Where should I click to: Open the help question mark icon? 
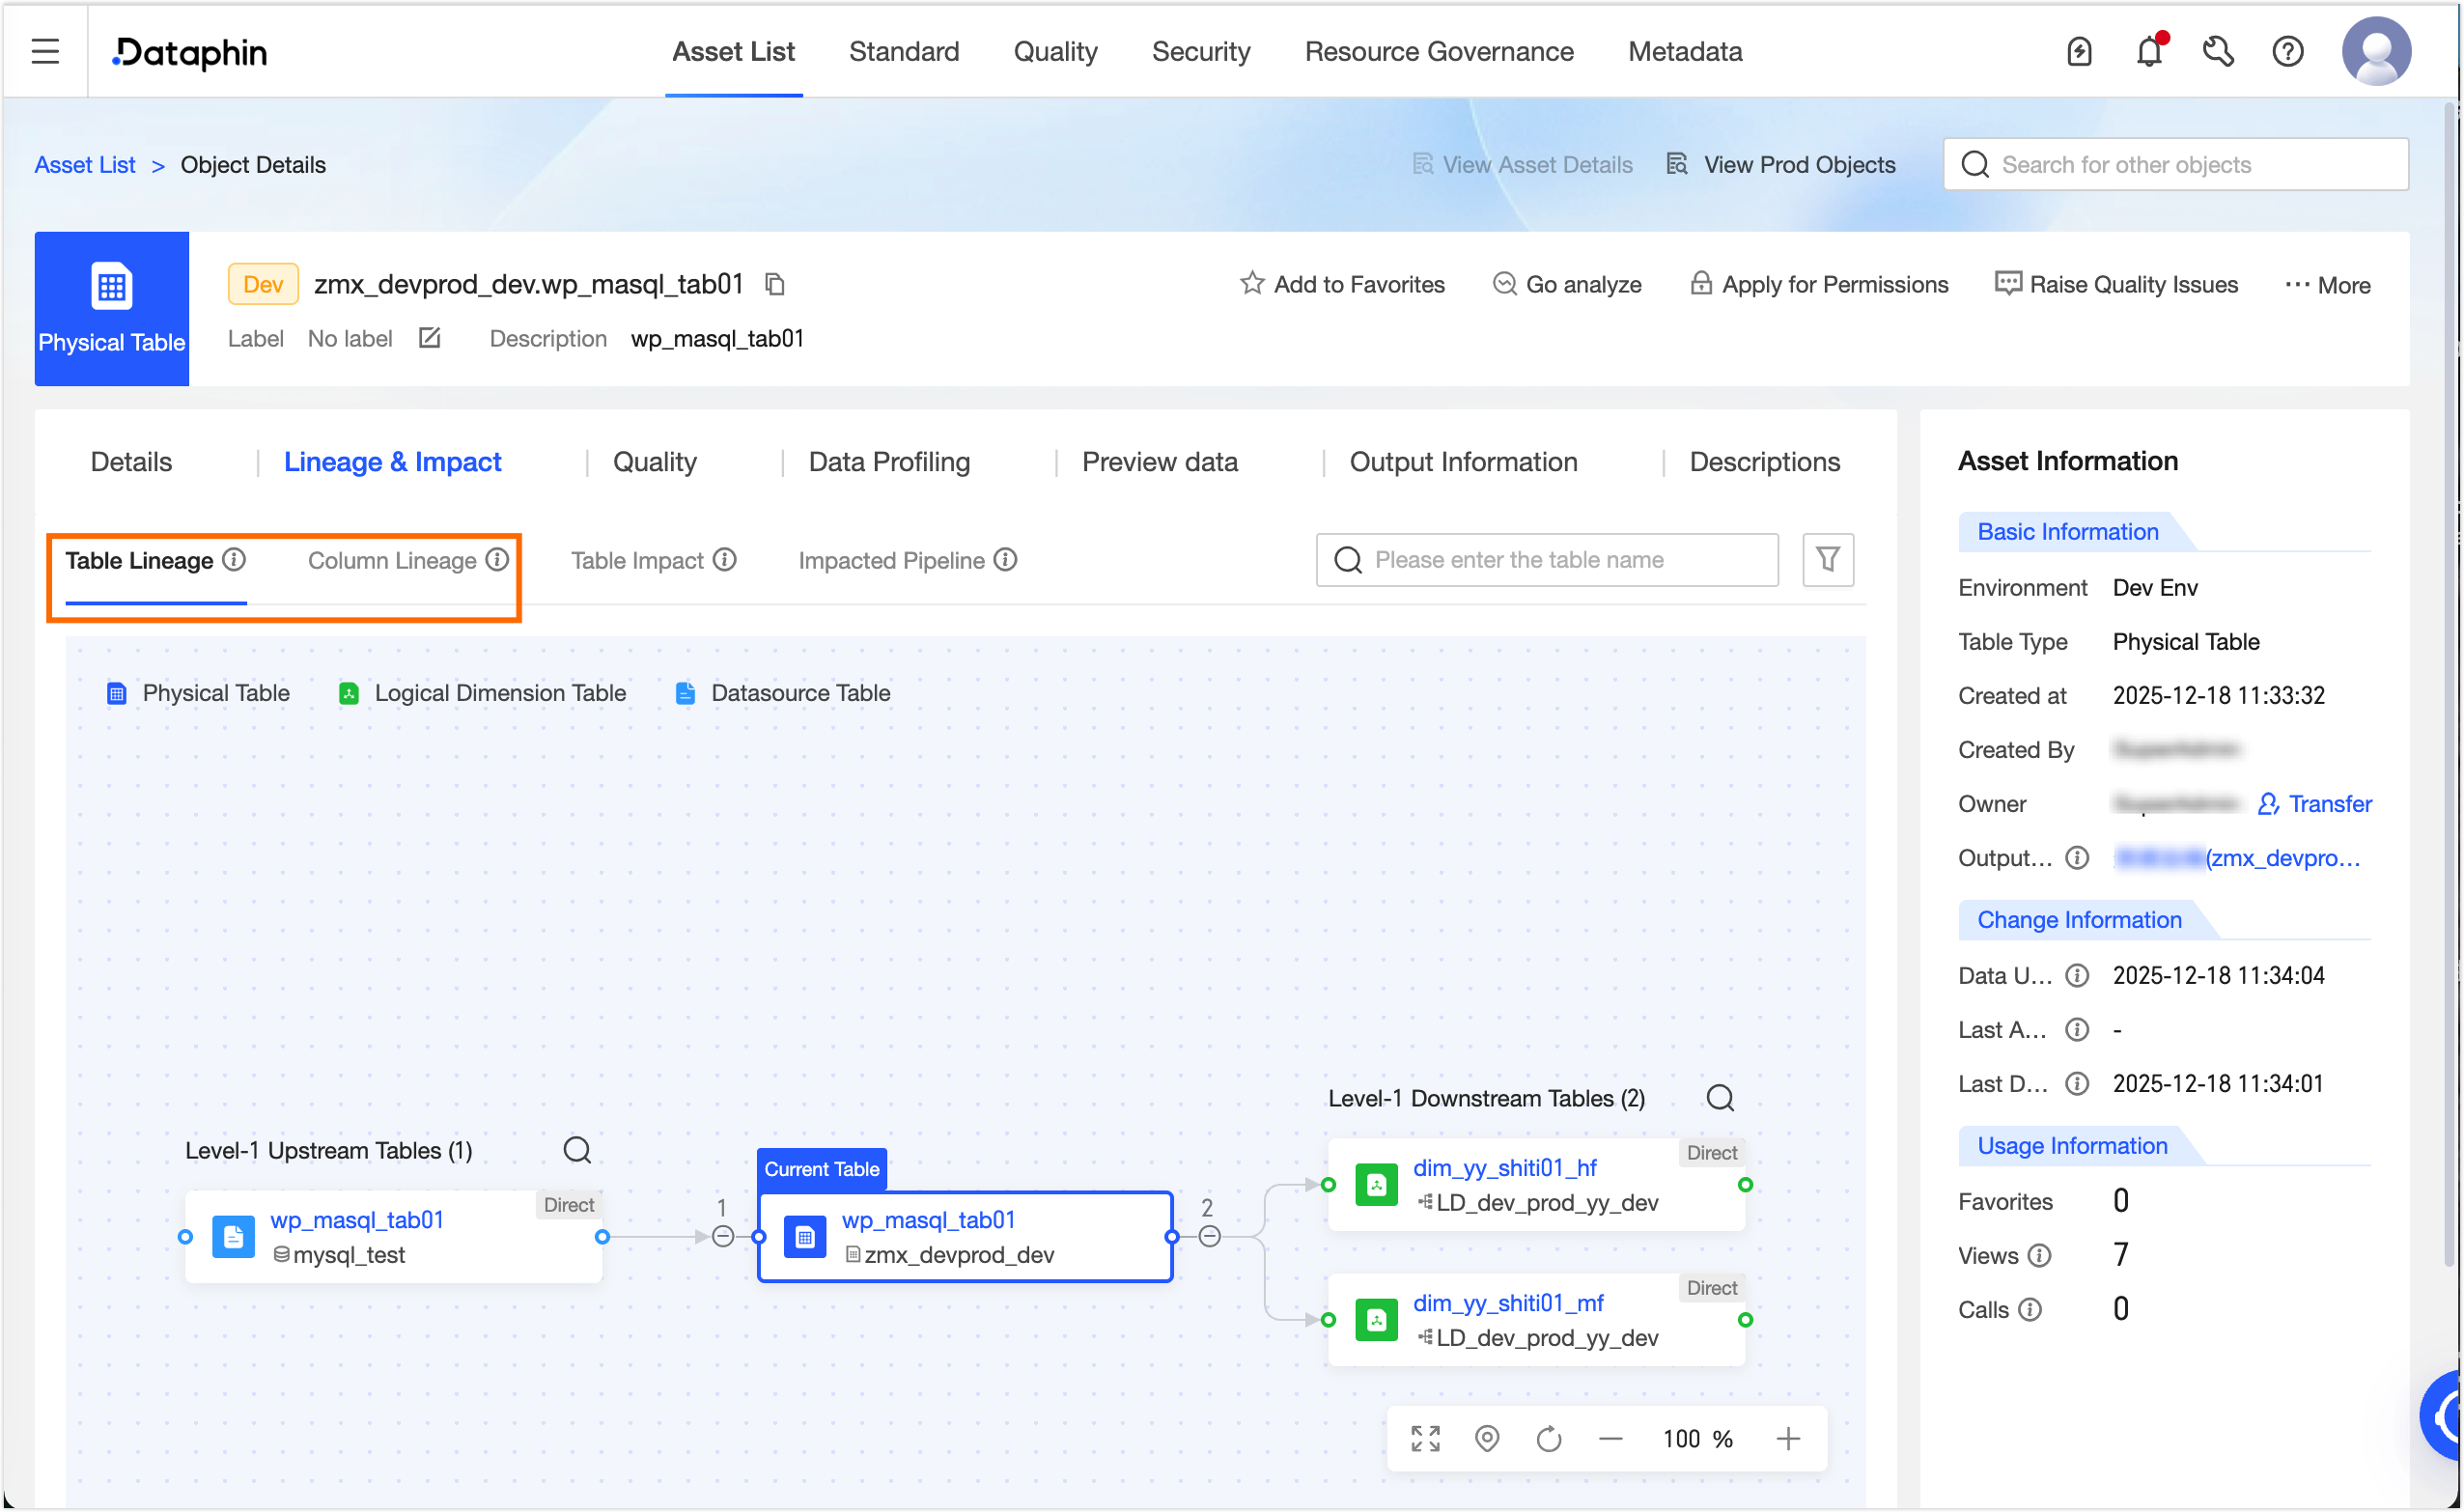tap(2288, 51)
